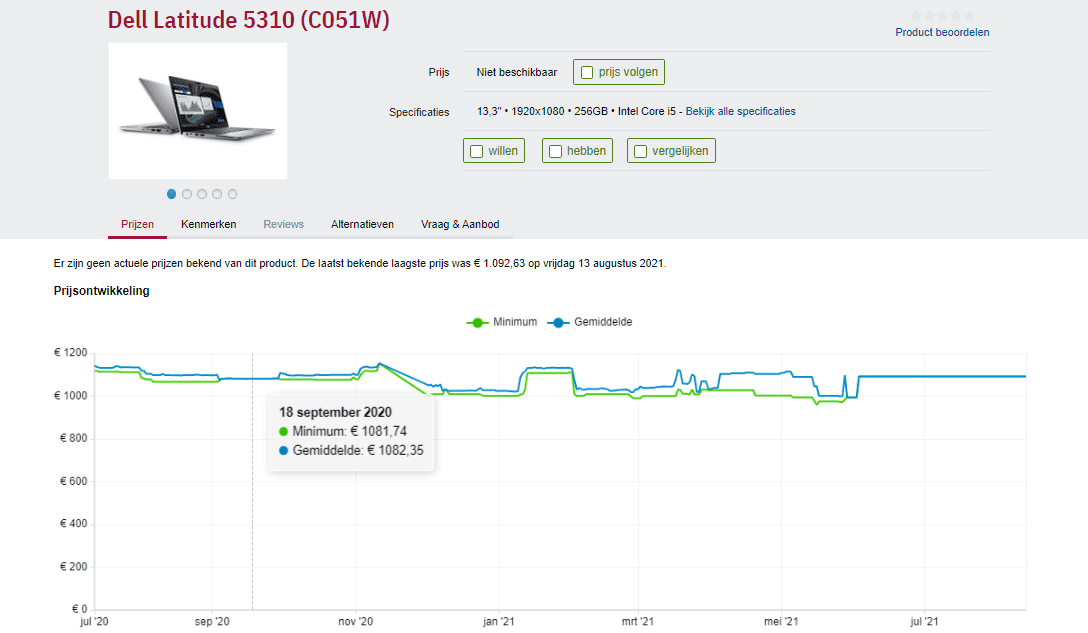
Task: Rate product with the fifth star
Action: coord(968,15)
